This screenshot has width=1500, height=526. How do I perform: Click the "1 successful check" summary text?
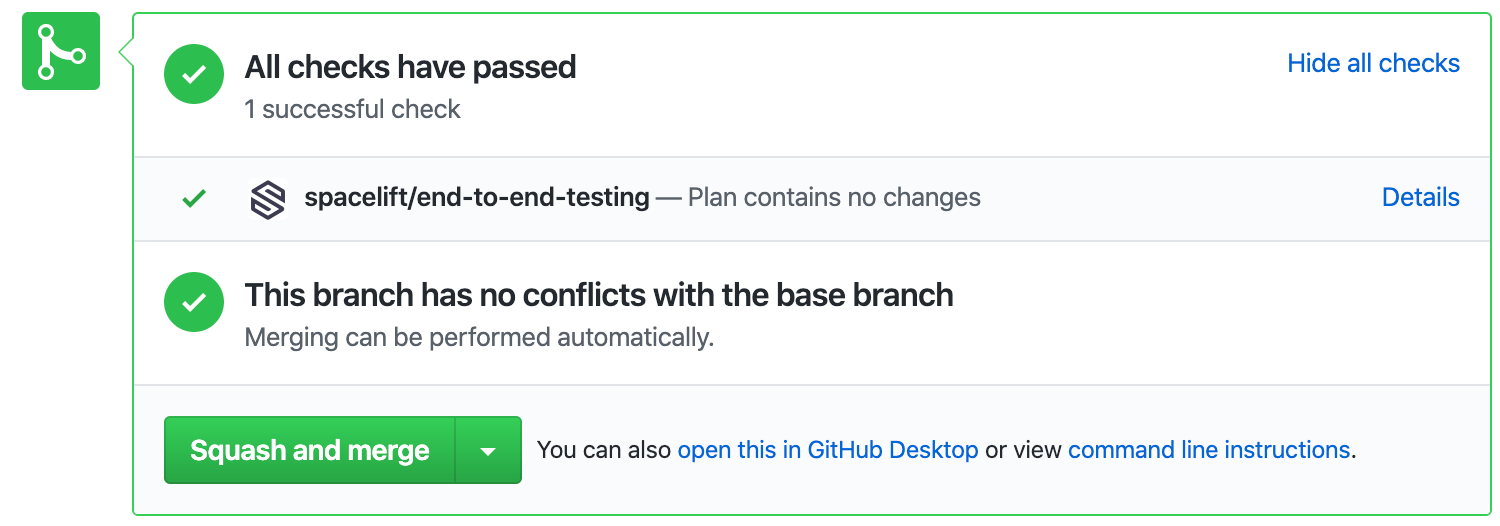coord(352,109)
